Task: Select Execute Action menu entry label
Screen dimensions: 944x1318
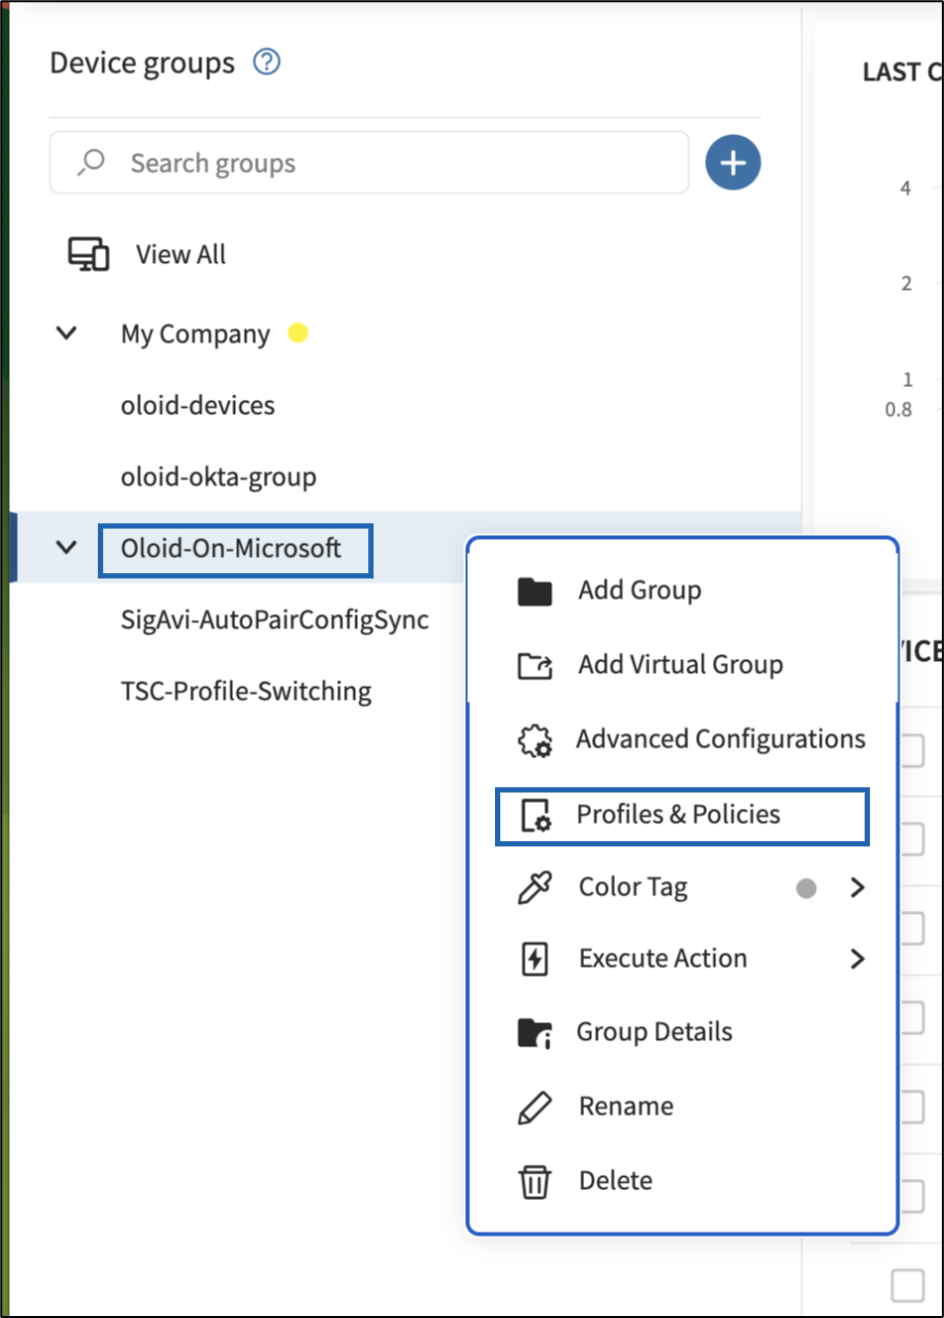Action: point(663,958)
